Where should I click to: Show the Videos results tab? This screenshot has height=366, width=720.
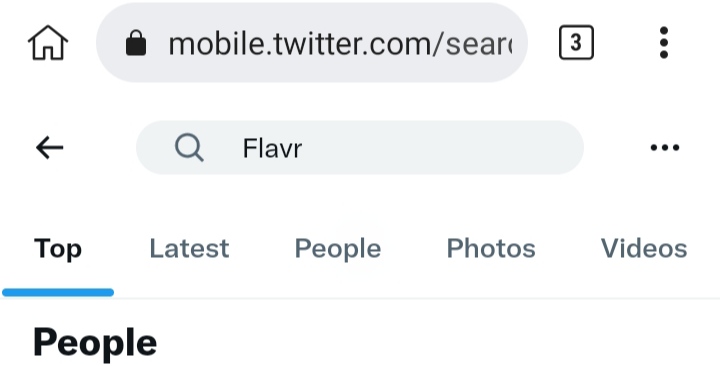pos(644,249)
